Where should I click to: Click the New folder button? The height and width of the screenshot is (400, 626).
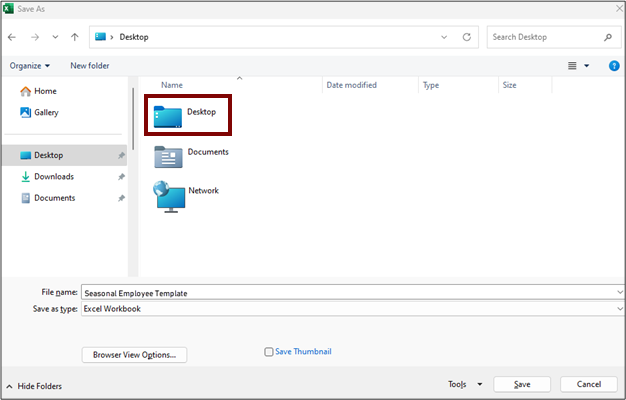[x=90, y=66]
